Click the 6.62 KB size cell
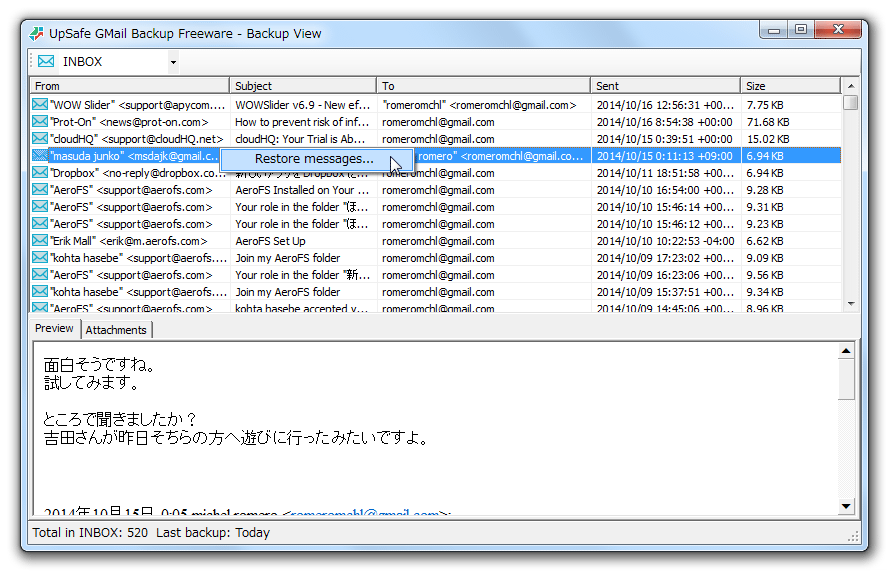The image size is (890, 575). coord(765,241)
